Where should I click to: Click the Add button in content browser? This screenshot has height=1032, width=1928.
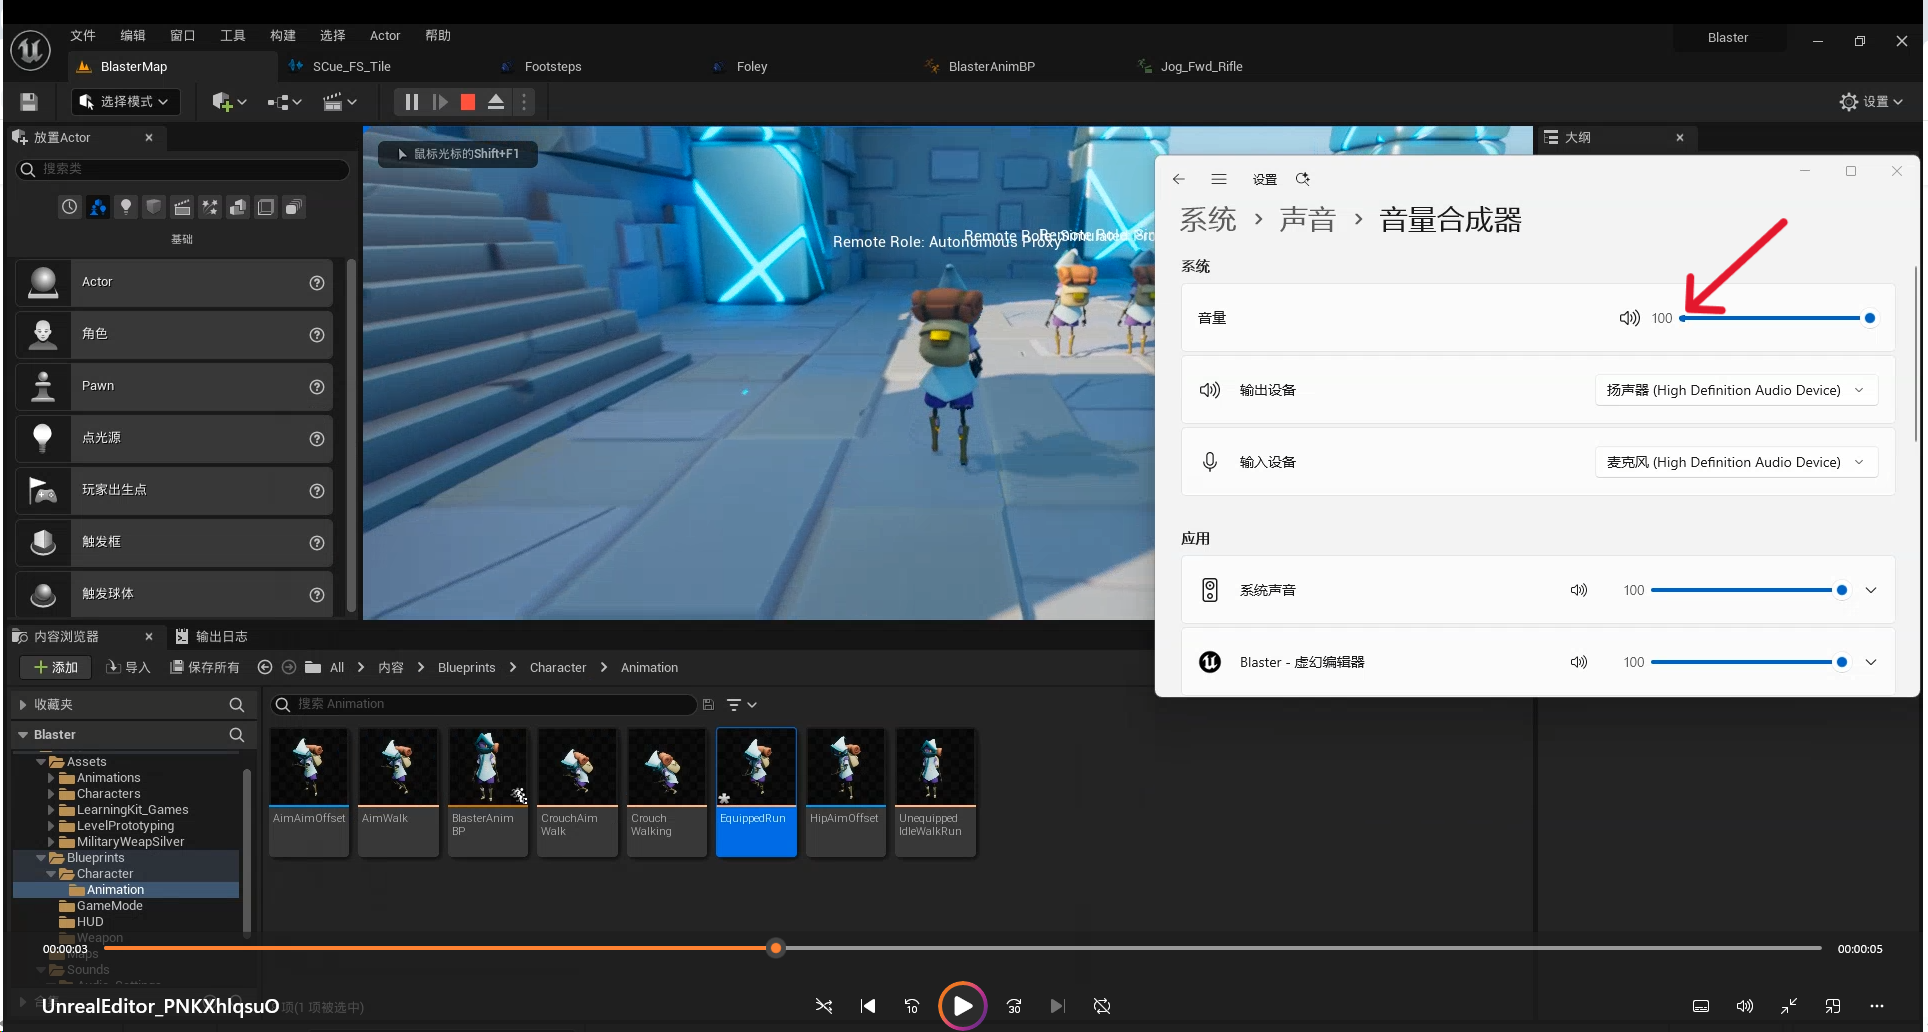pos(55,667)
